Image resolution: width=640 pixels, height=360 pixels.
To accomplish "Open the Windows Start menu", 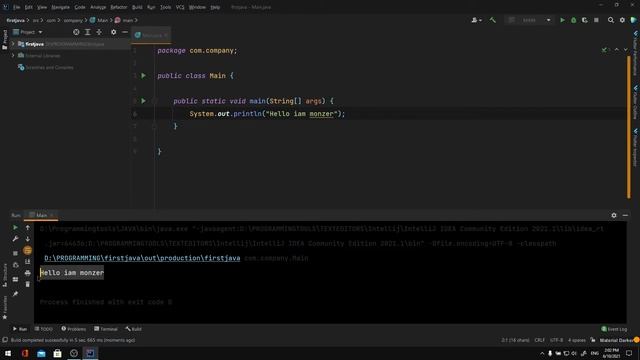I will 8,353.
